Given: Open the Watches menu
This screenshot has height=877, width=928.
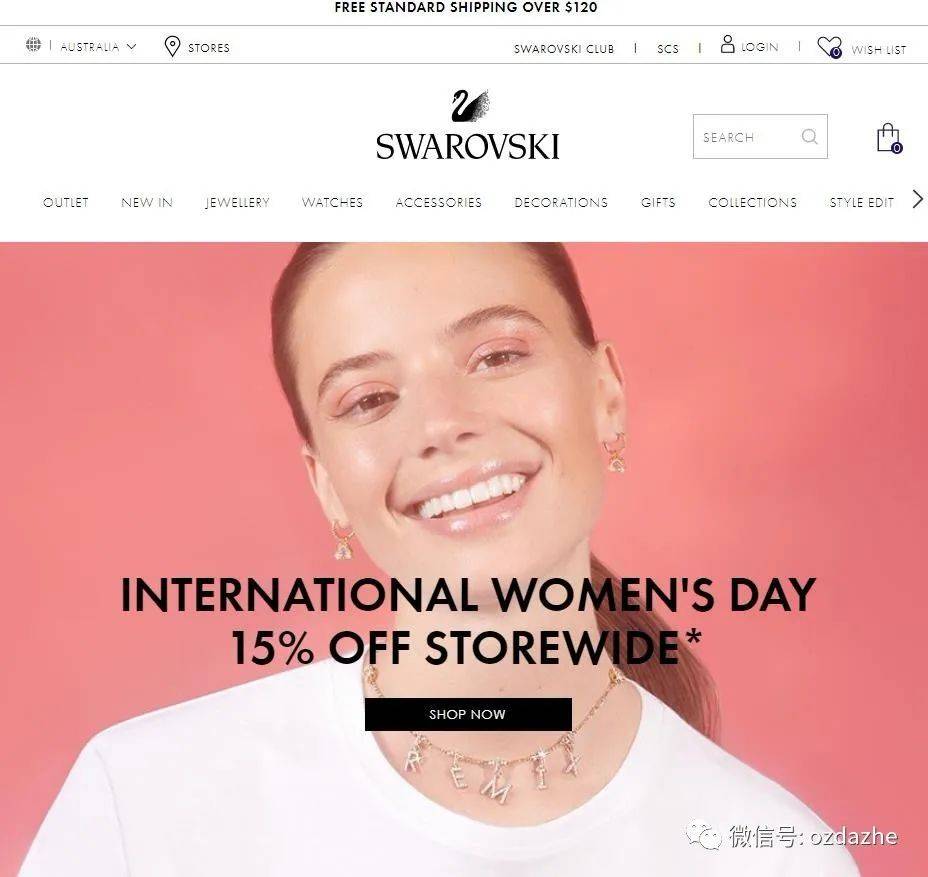Looking at the screenshot, I should pyautogui.click(x=332, y=202).
